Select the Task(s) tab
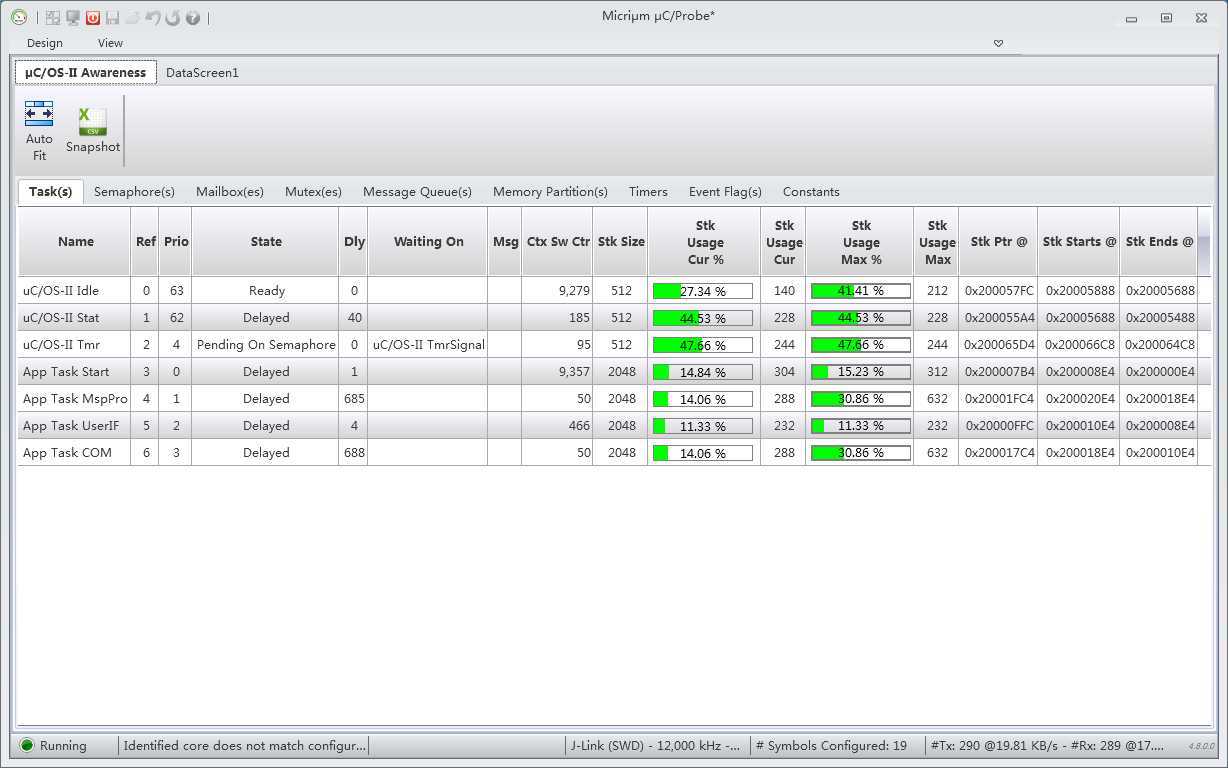 (50, 191)
